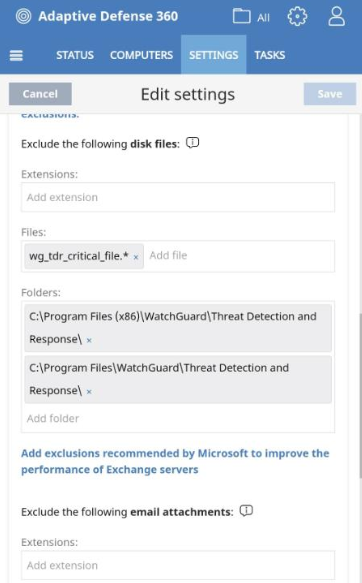This screenshot has height=583, width=362.
Task: Open the gear settings icon
Action: (297, 17)
